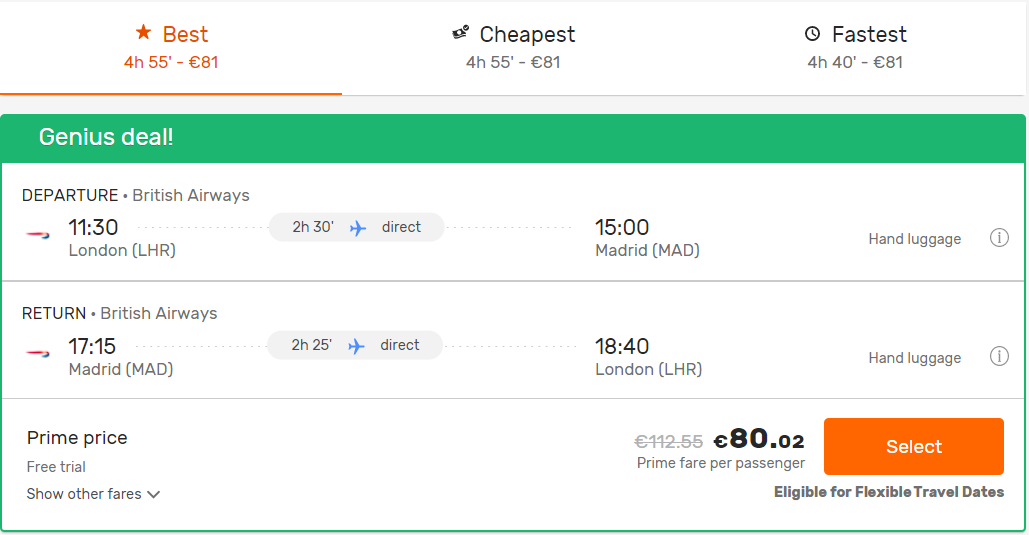This screenshot has width=1029, height=535.
Task: Select the Best sorting tab
Action: pos(171,47)
